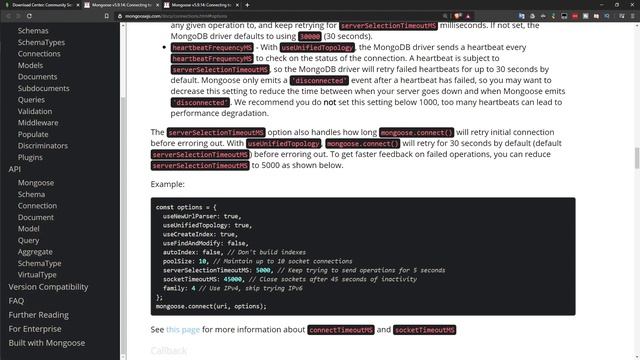The image size is (640, 360).
Task: Open the FAQ sidebar link
Action: (16, 301)
